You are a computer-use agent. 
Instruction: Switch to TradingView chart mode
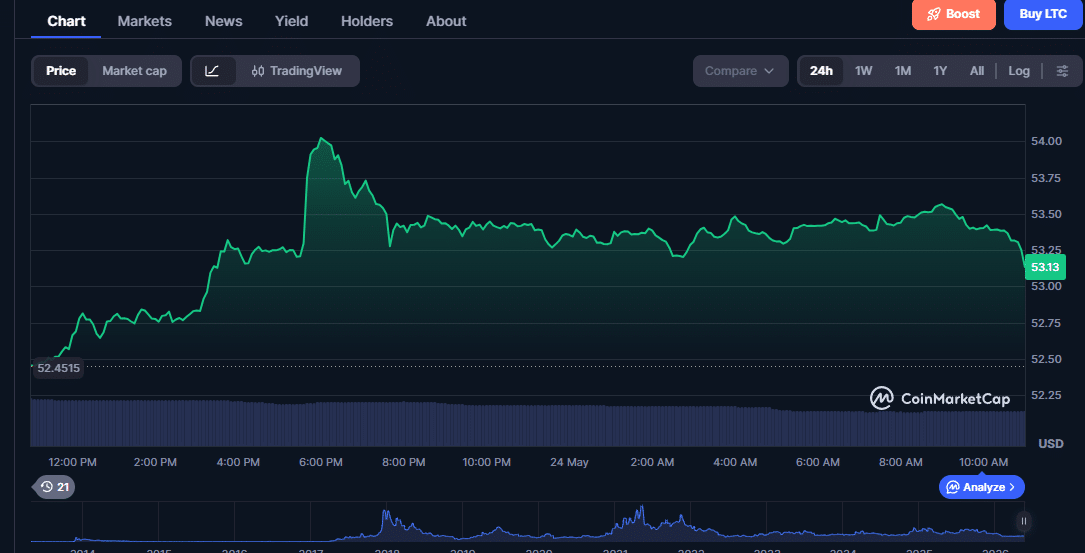click(x=297, y=71)
